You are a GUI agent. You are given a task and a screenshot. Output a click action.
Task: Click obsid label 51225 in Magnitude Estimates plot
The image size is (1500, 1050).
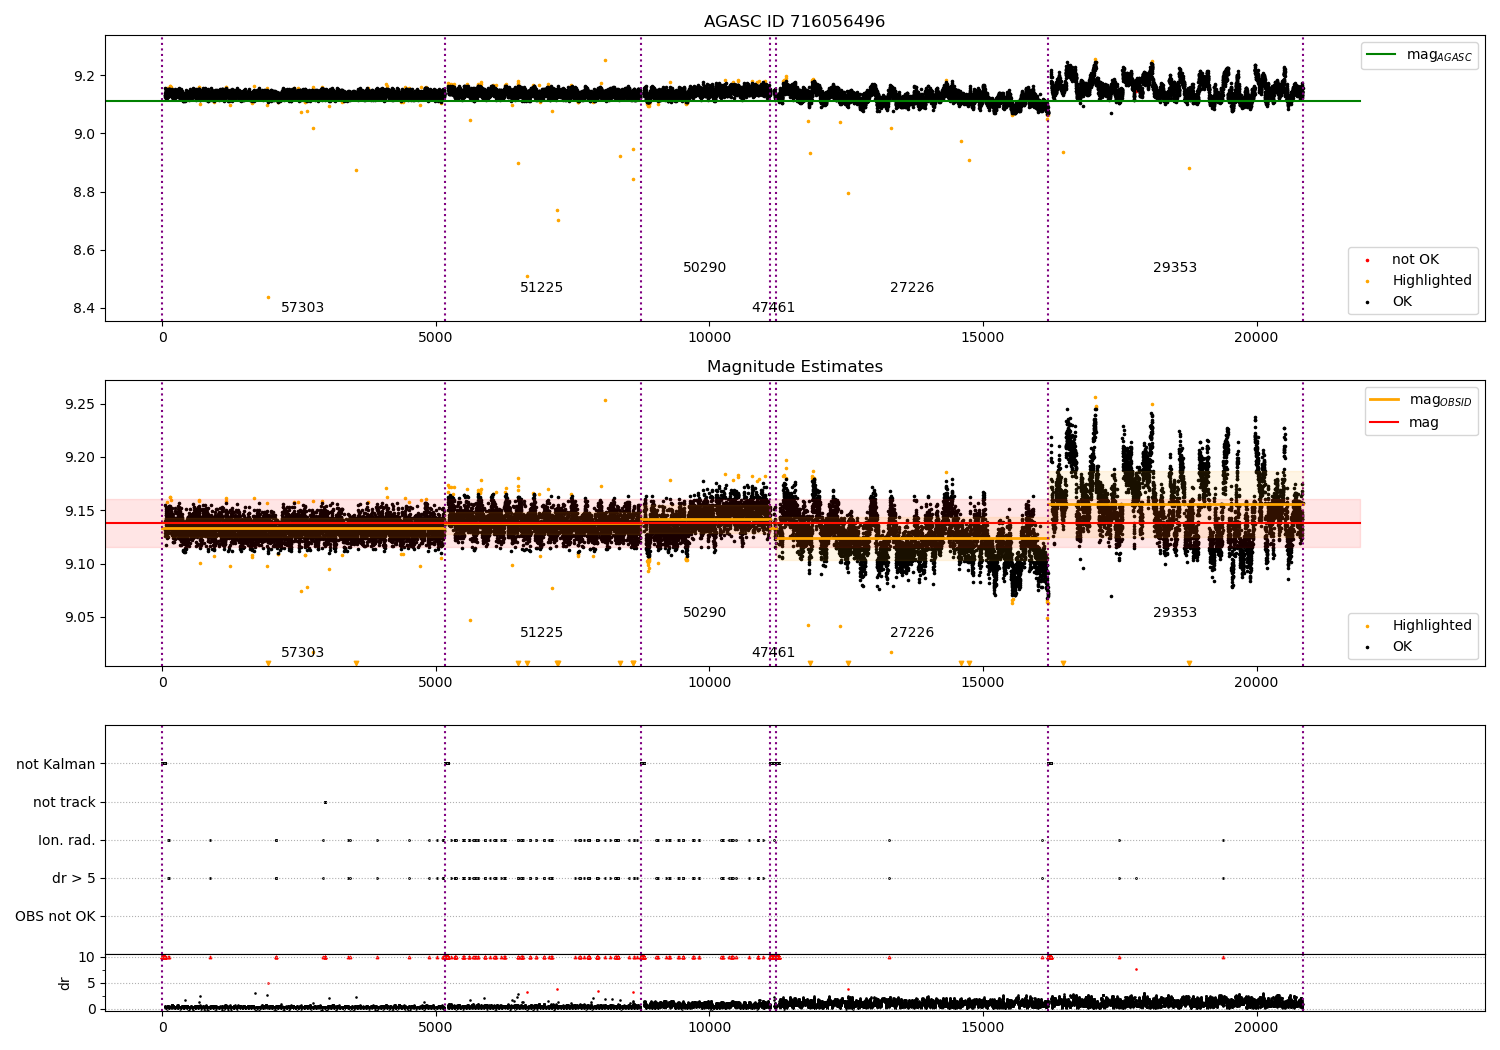coord(541,633)
